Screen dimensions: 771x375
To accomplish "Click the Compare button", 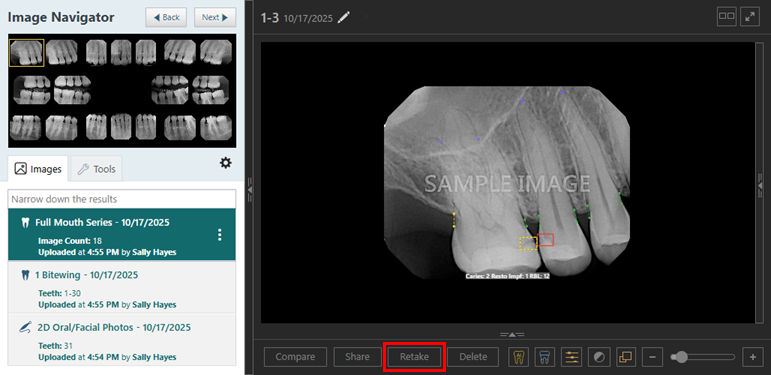I will 296,357.
